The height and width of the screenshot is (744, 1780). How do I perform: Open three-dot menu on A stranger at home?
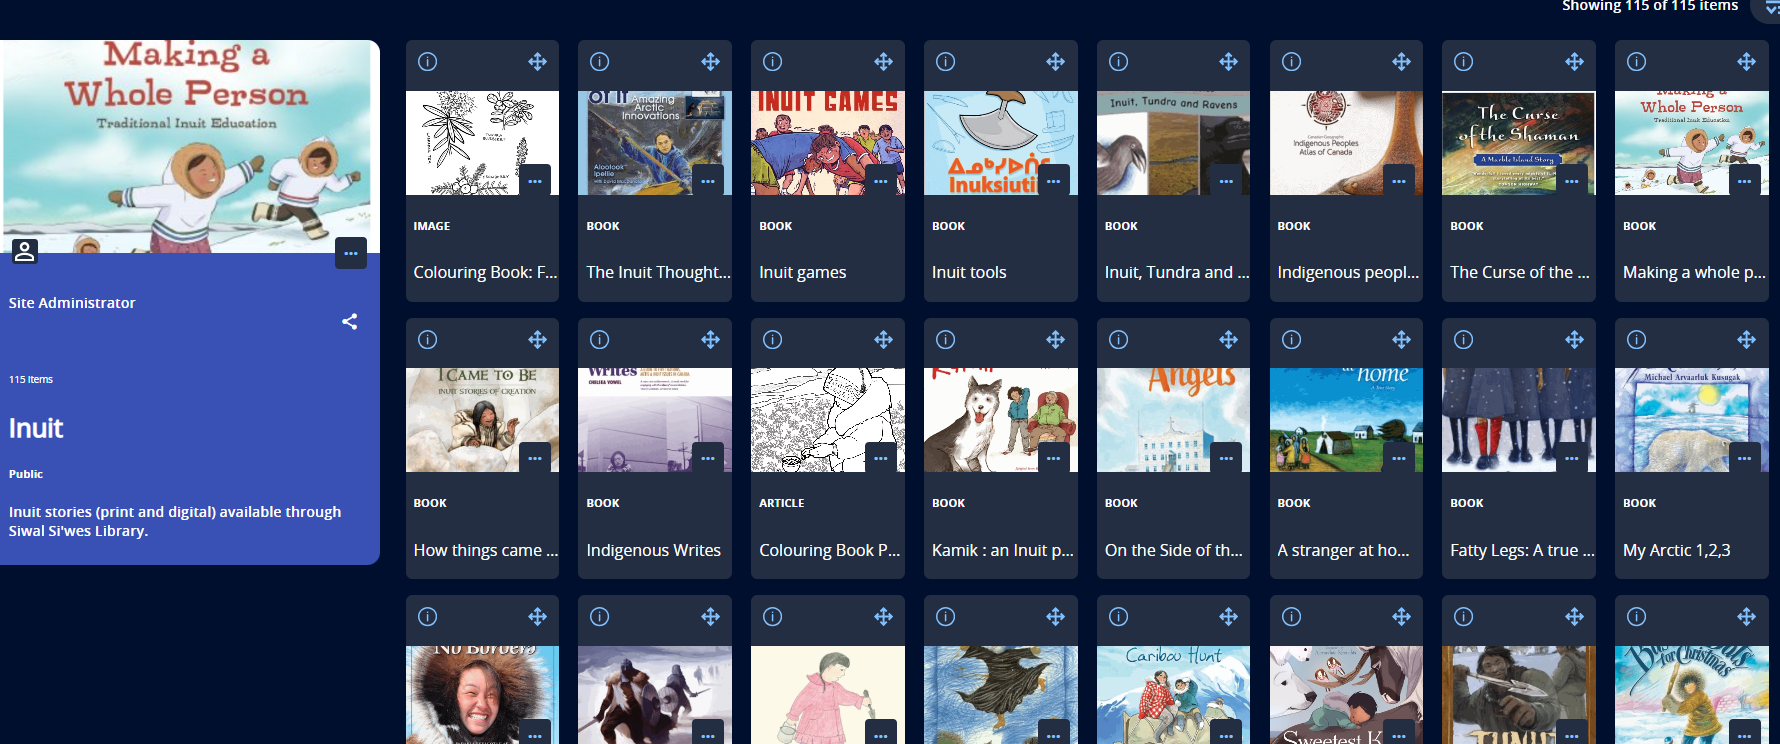[1398, 458]
